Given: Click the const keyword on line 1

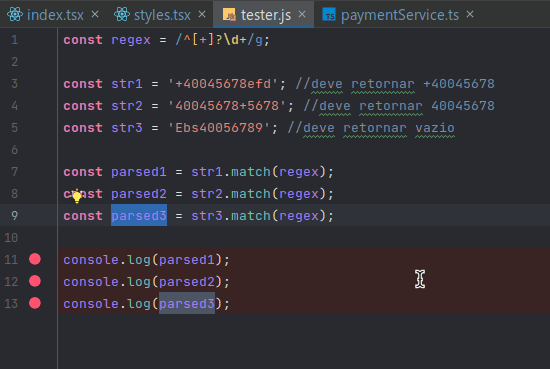Looking at the screenshot, I should pos(83,40).
